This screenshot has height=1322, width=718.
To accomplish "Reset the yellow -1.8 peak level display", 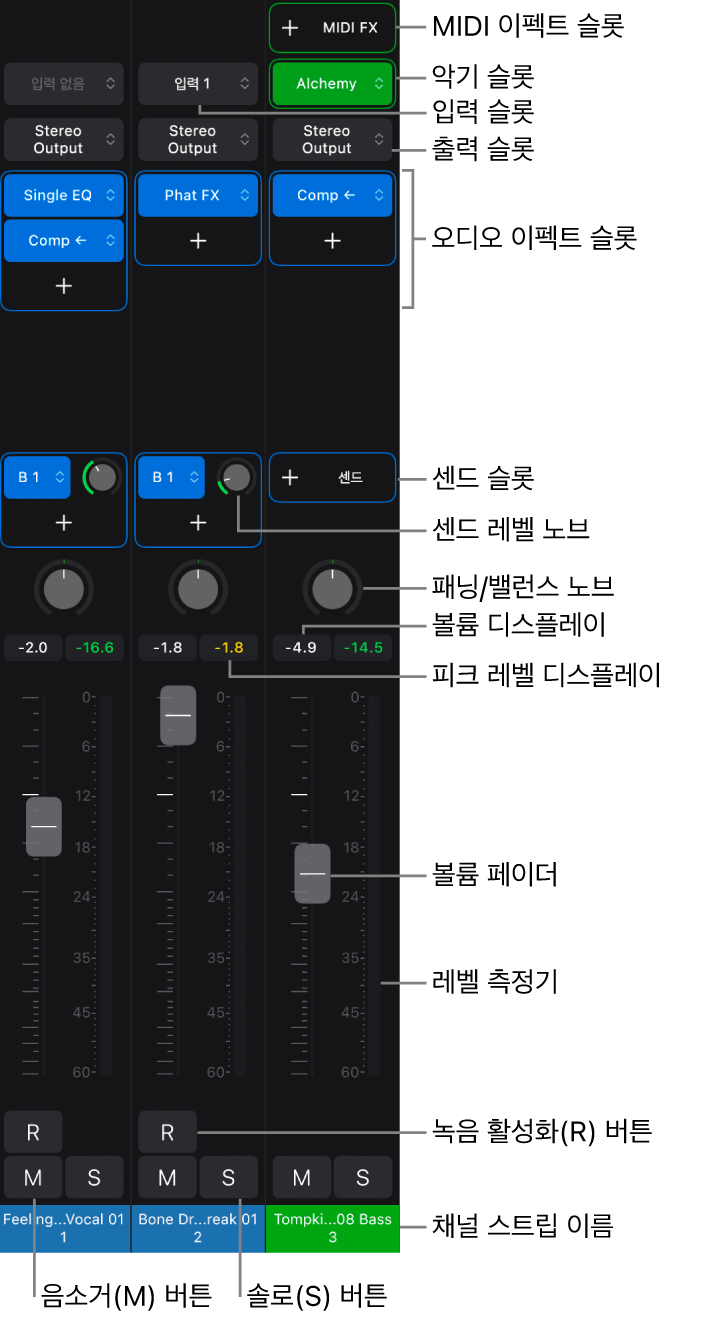I will click(x=228, y=647).
